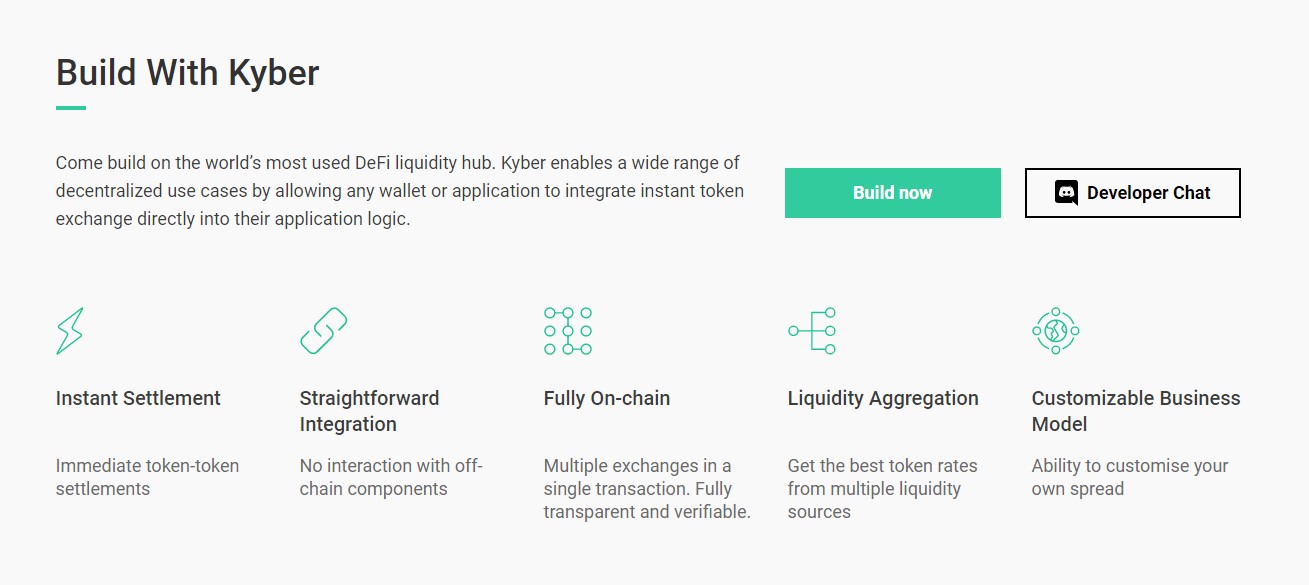Image resolution: width=1309 pixels, height=585 pixels.
Task: Click the 'Get the best token rates' description
Action: [x=883, y=489]
